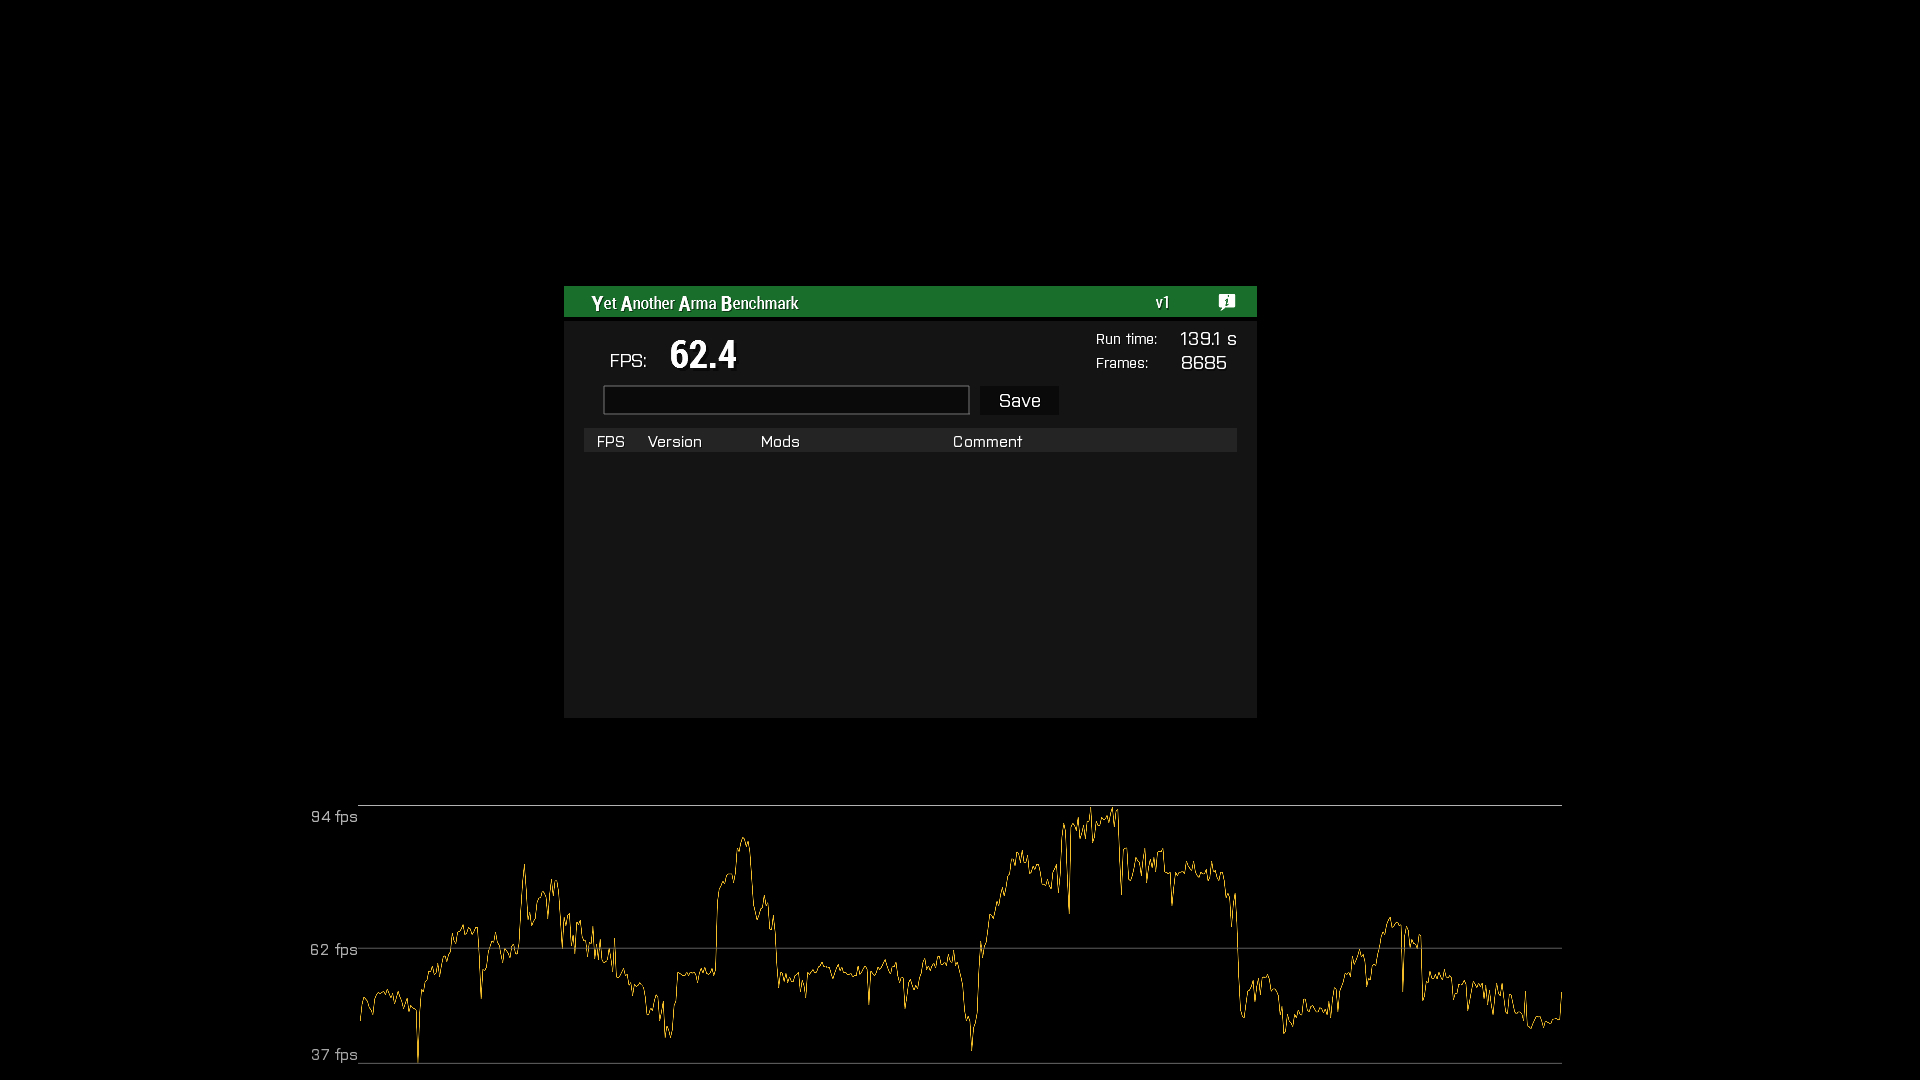The height and width of the screenshot is (1080, 1920).
Task: Select the Version column header
Action: [x=674, y=442]
